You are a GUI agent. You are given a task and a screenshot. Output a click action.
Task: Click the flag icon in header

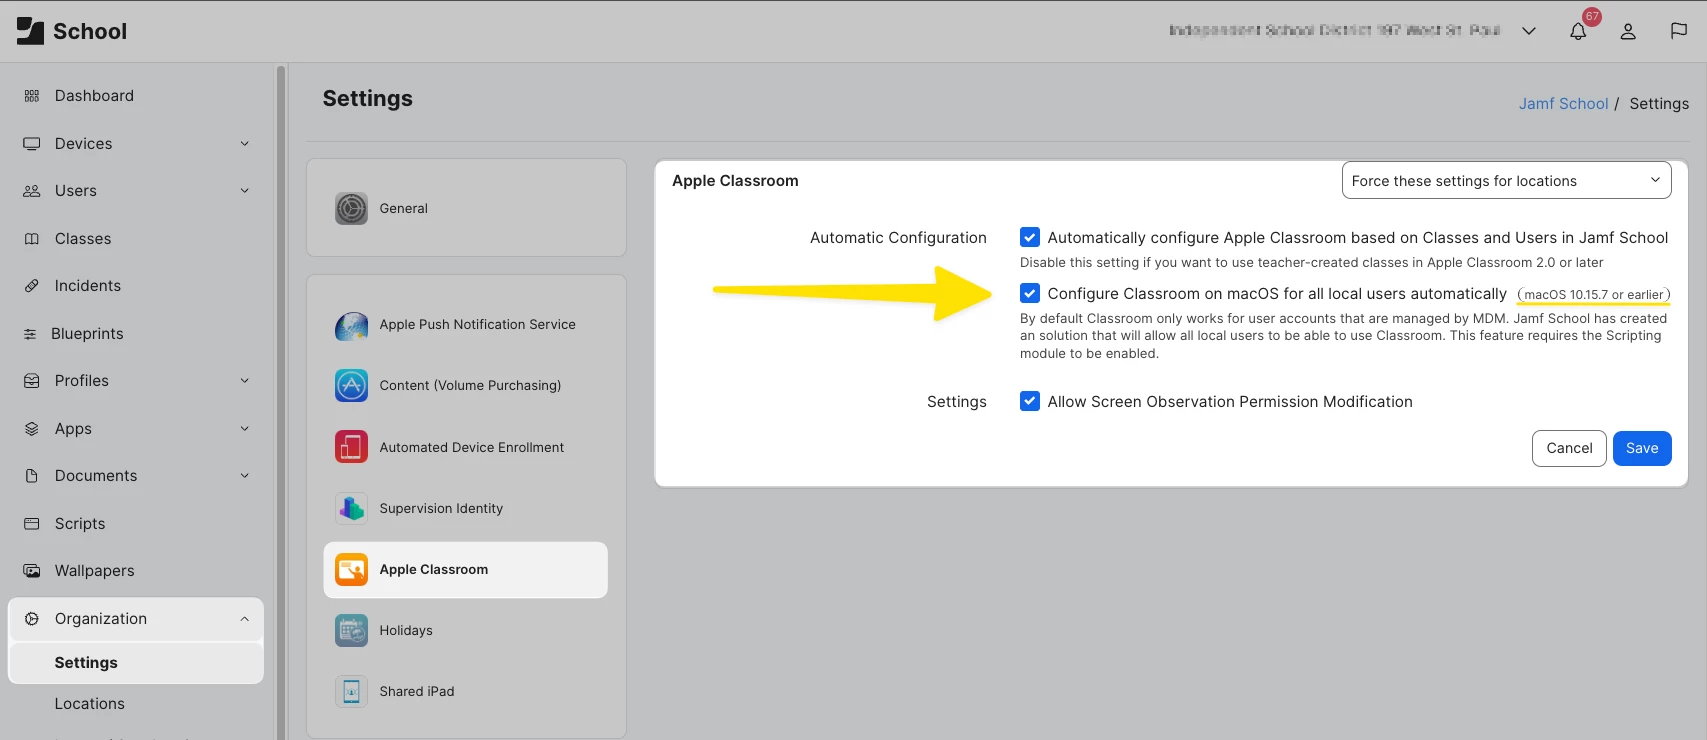1679,31
